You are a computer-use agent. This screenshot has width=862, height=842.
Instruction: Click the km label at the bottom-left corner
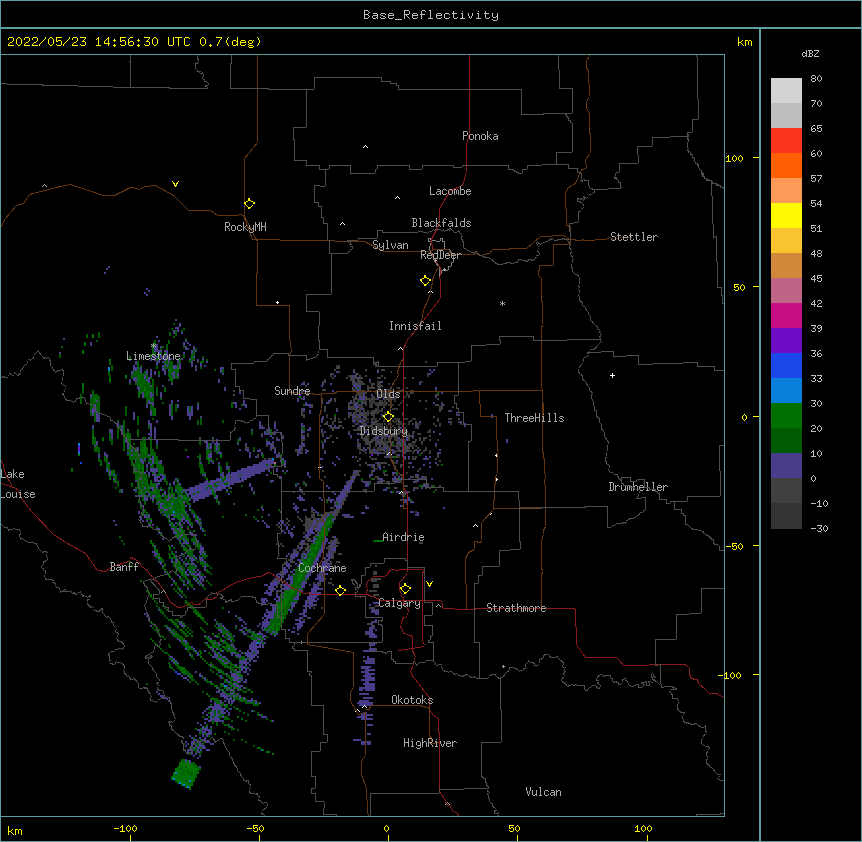pyautogui.click(x=15, y=830)
